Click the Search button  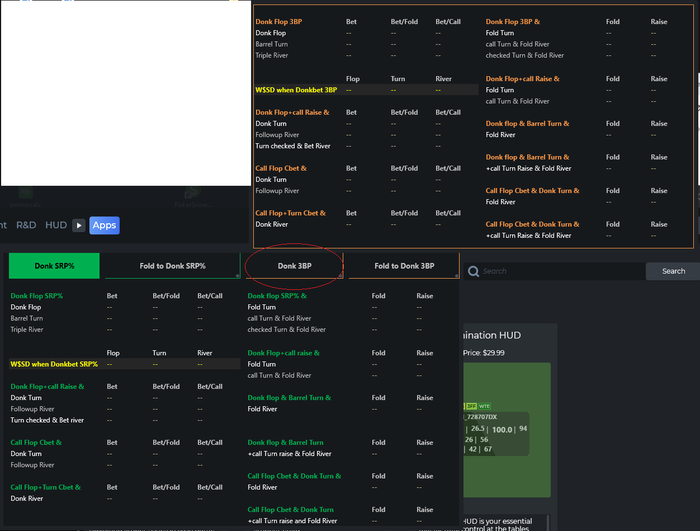click(673, 271)
